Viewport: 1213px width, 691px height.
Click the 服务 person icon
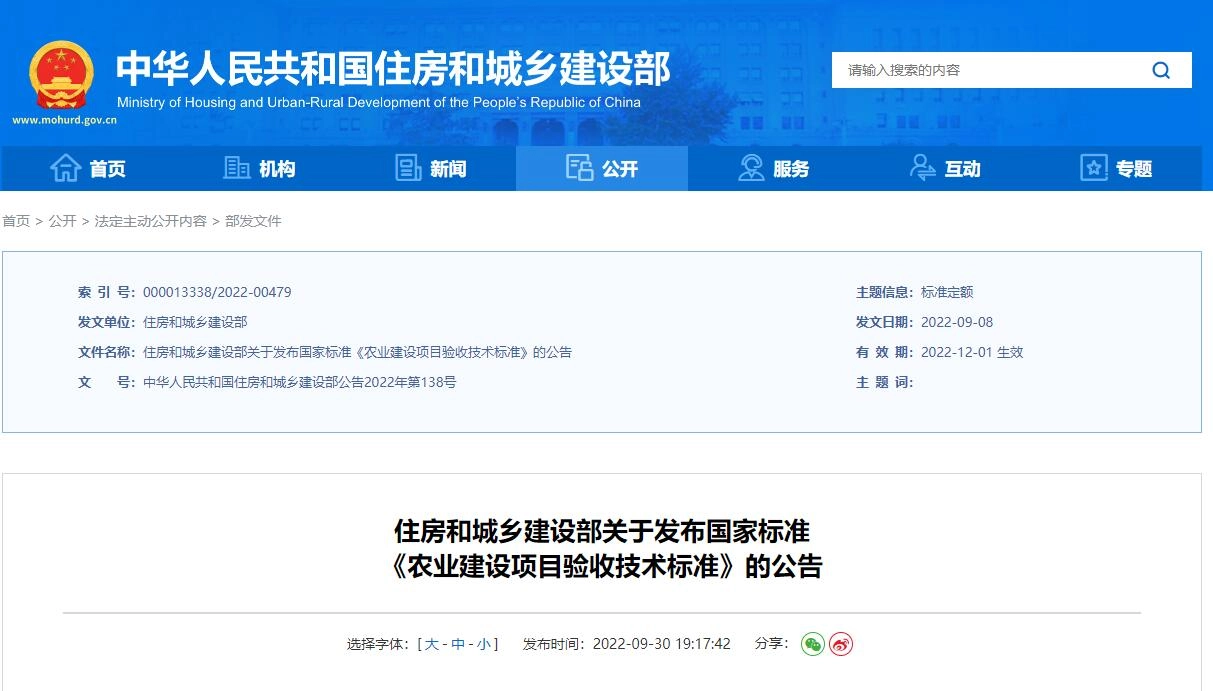click(751, 168)
